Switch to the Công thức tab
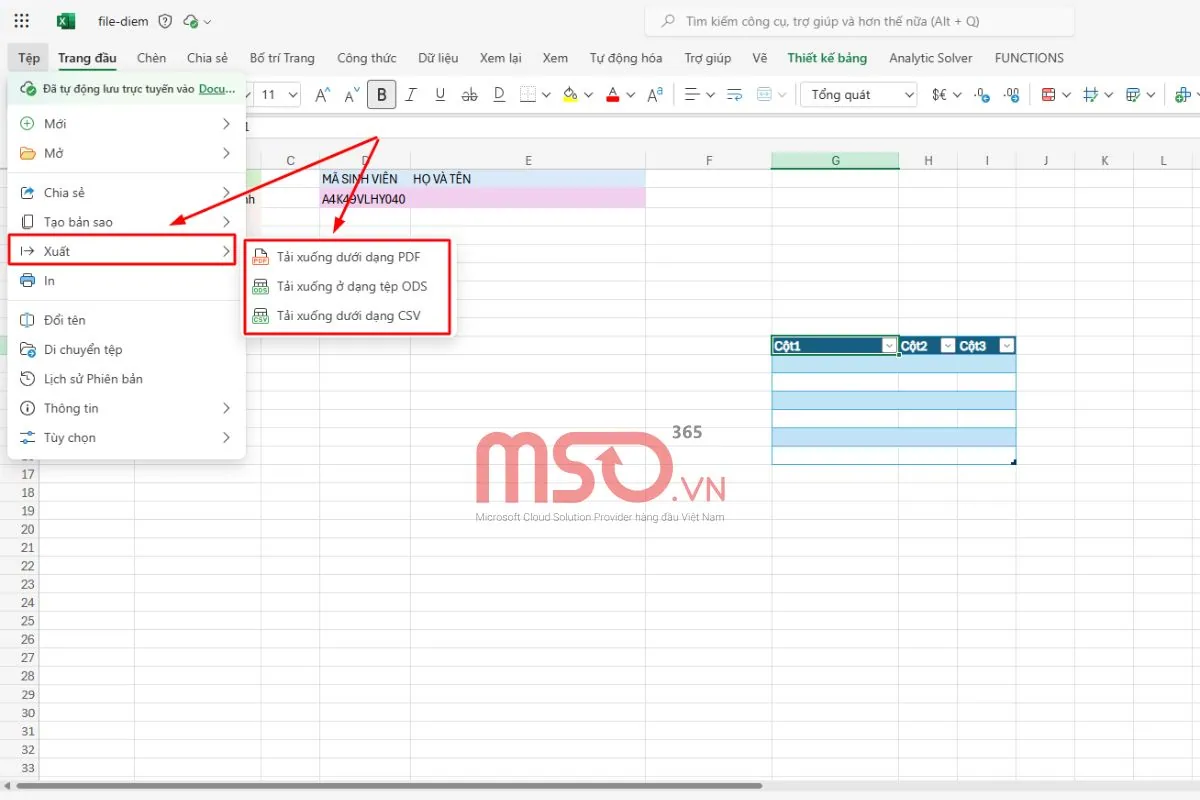The height and width of the screenshot is (800, 1200). coord(366,58)
